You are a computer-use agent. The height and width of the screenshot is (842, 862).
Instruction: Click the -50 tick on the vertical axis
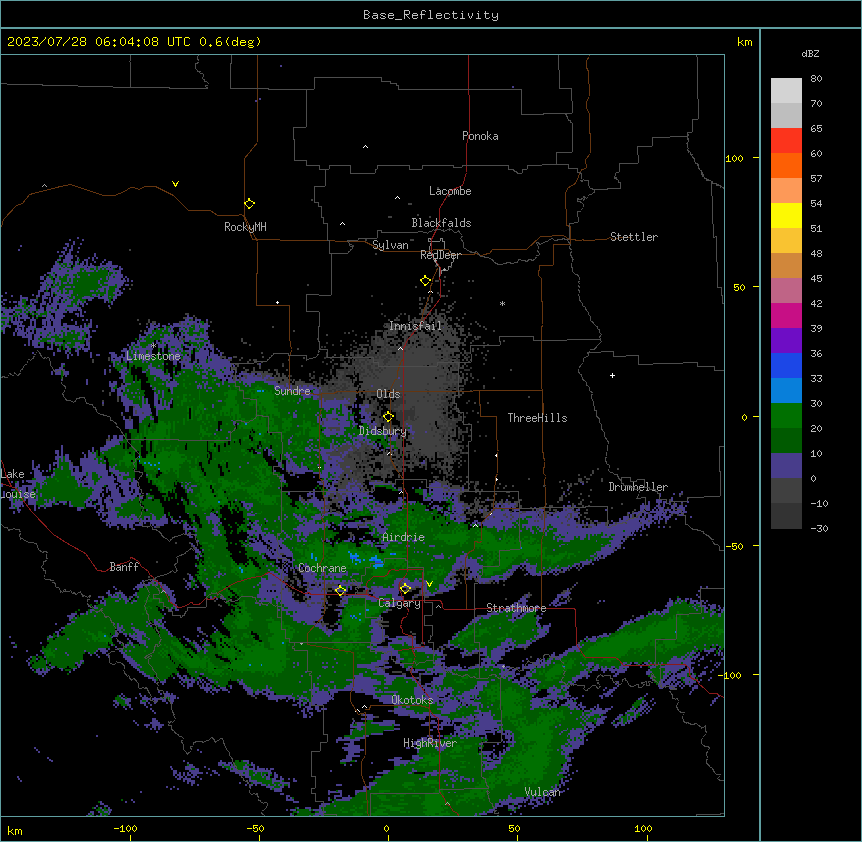pyautogui.click(x=734, y=546)
